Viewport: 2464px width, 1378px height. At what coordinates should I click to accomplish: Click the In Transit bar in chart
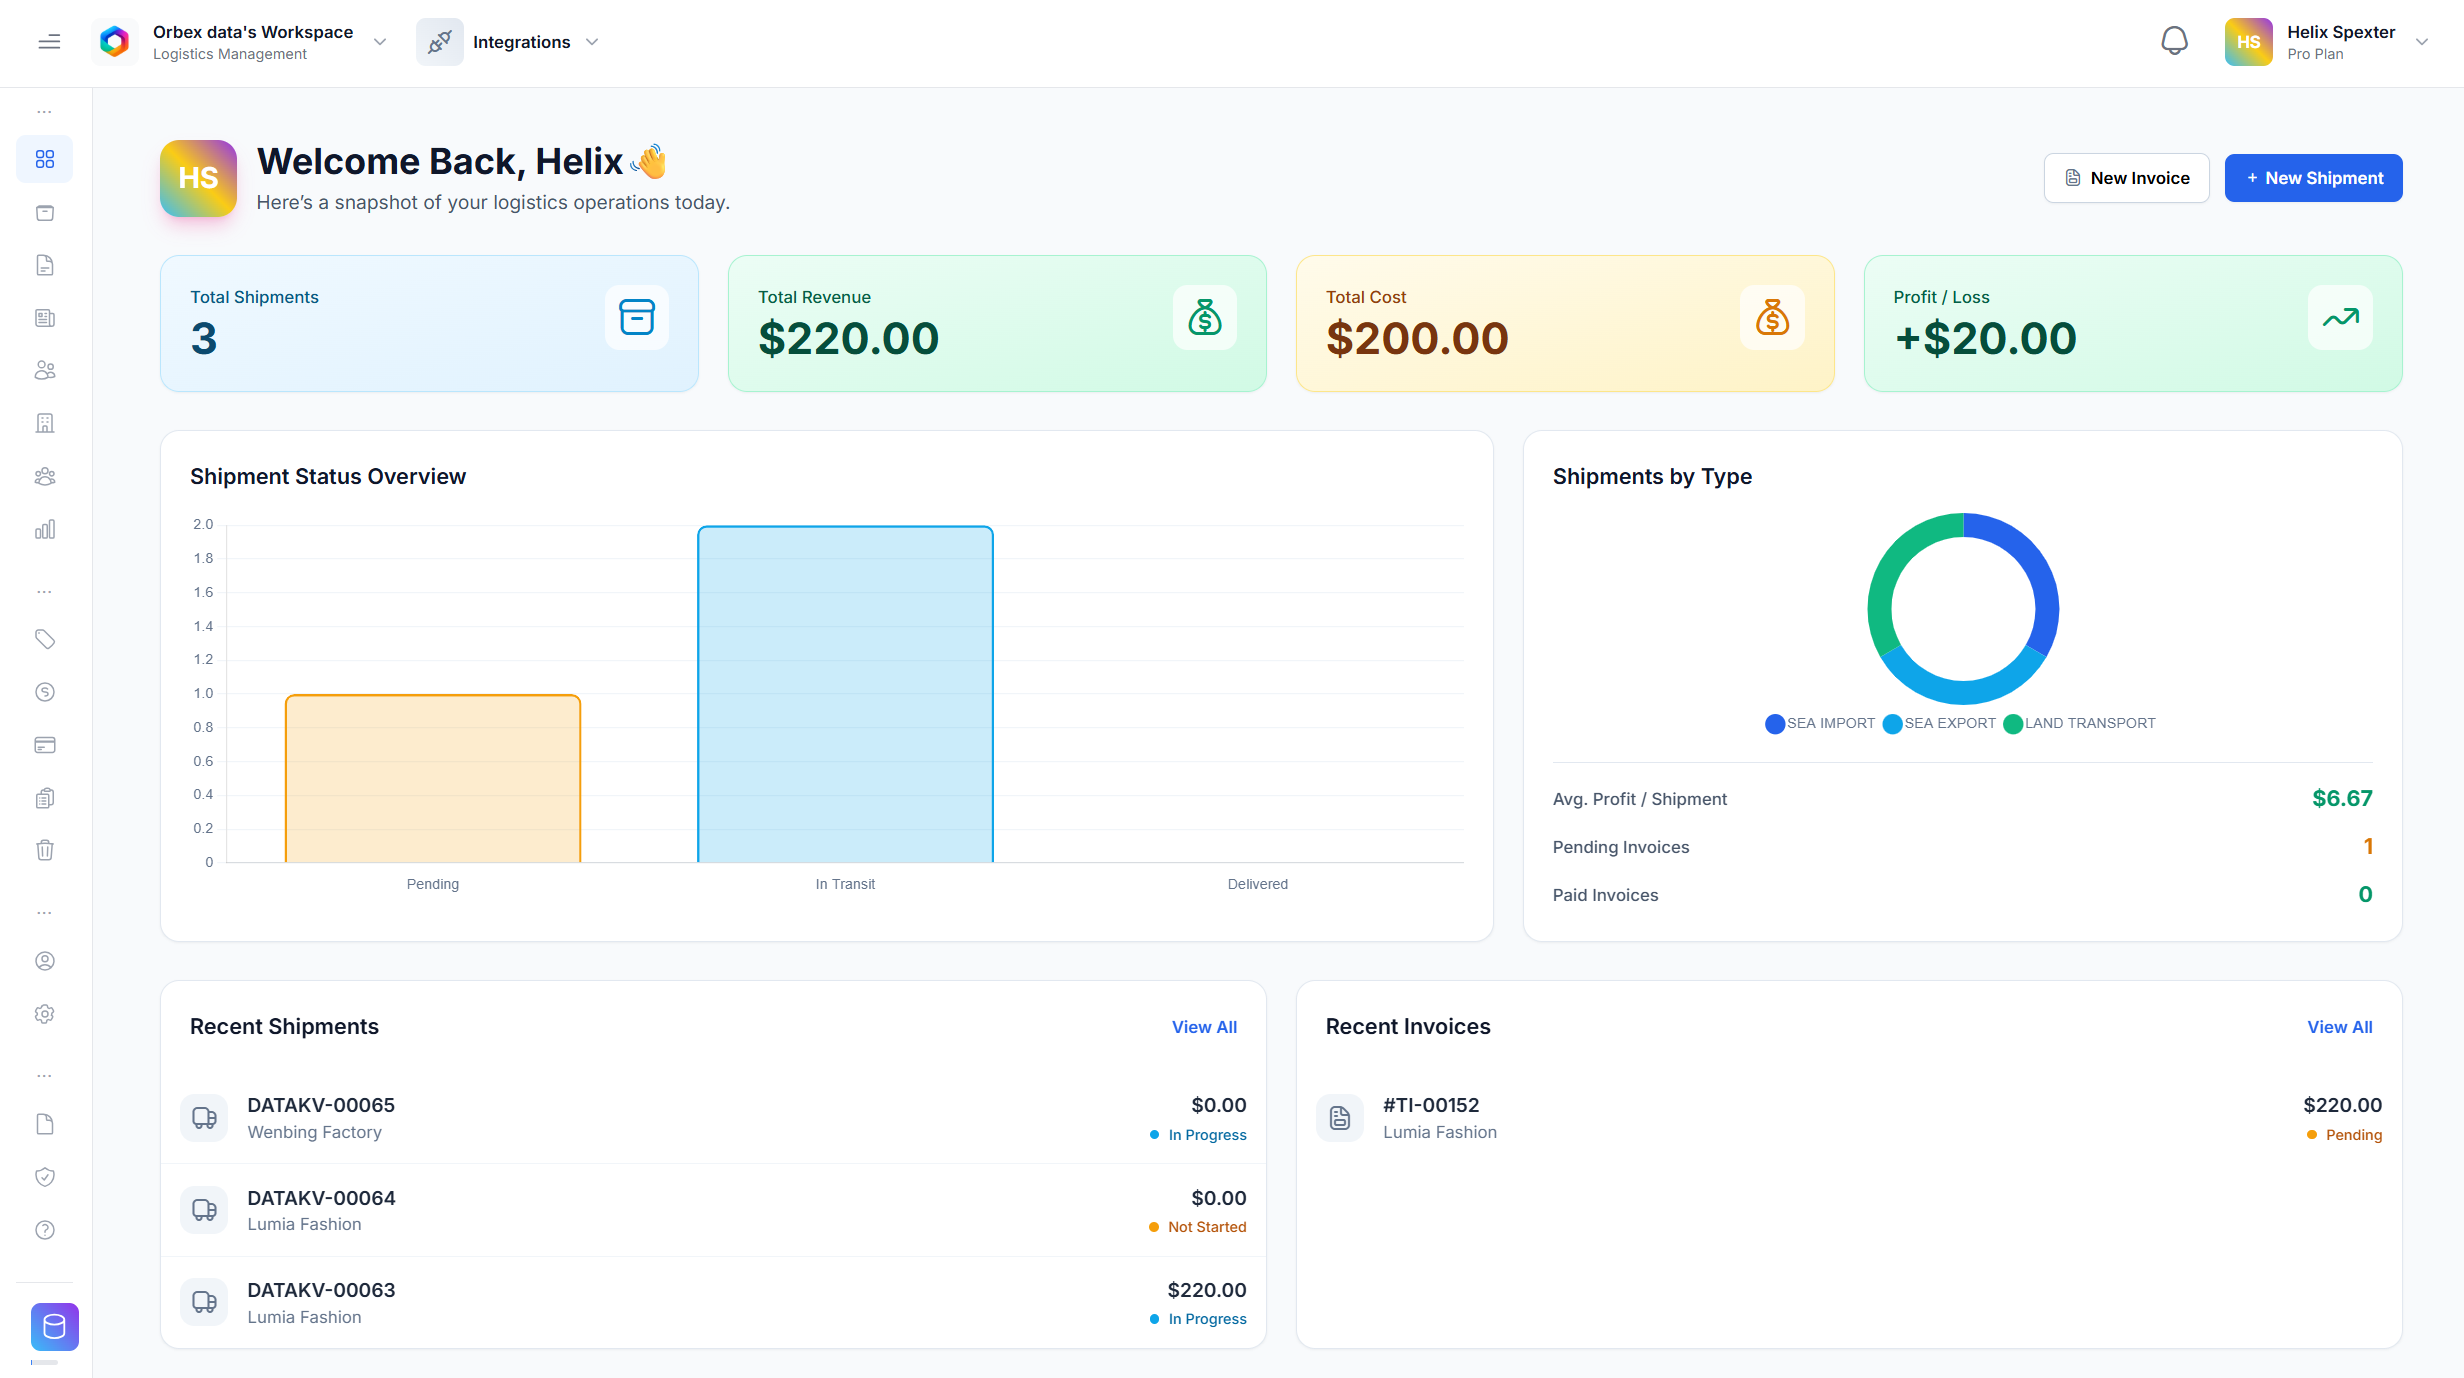click(845, 694)
